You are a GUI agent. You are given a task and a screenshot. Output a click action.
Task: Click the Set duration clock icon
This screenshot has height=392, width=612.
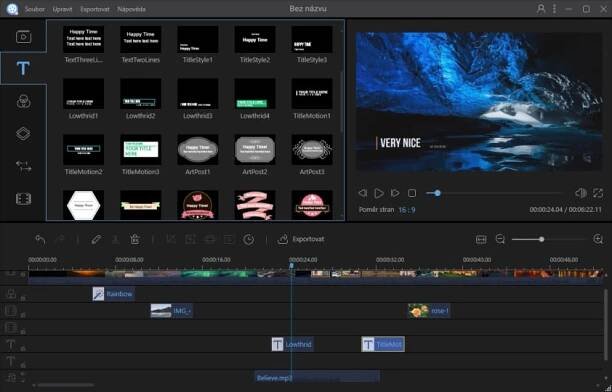point(248,239)
